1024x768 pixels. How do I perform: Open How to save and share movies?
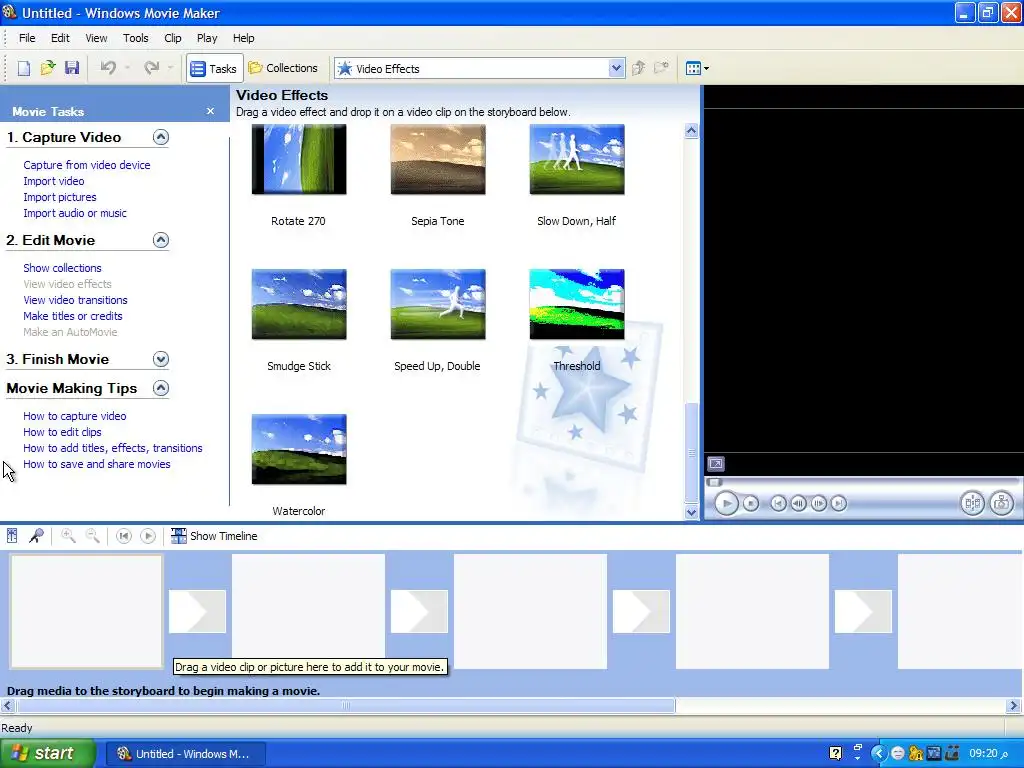tap(97, 464)
